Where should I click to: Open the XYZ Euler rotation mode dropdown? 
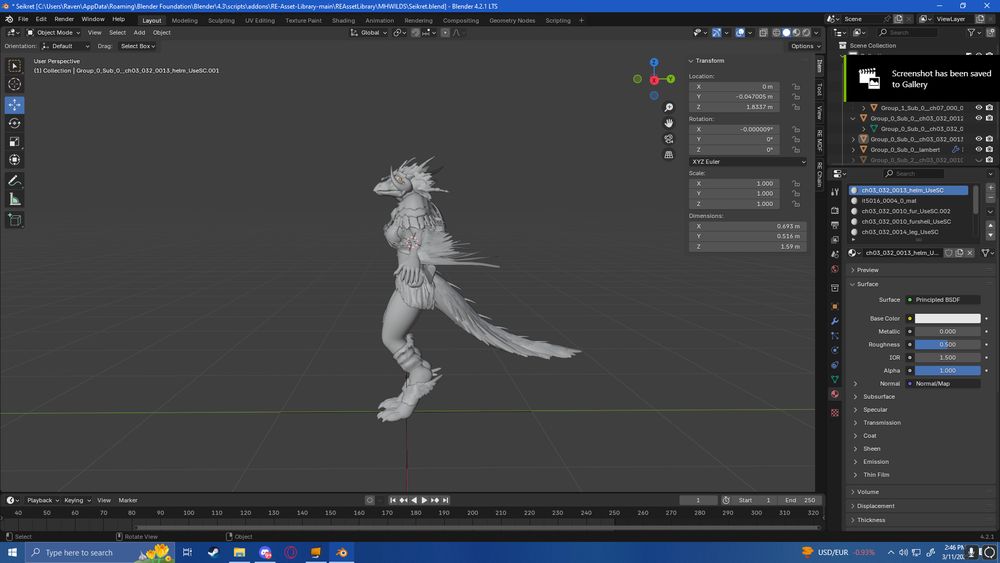[x=747, y=161]
